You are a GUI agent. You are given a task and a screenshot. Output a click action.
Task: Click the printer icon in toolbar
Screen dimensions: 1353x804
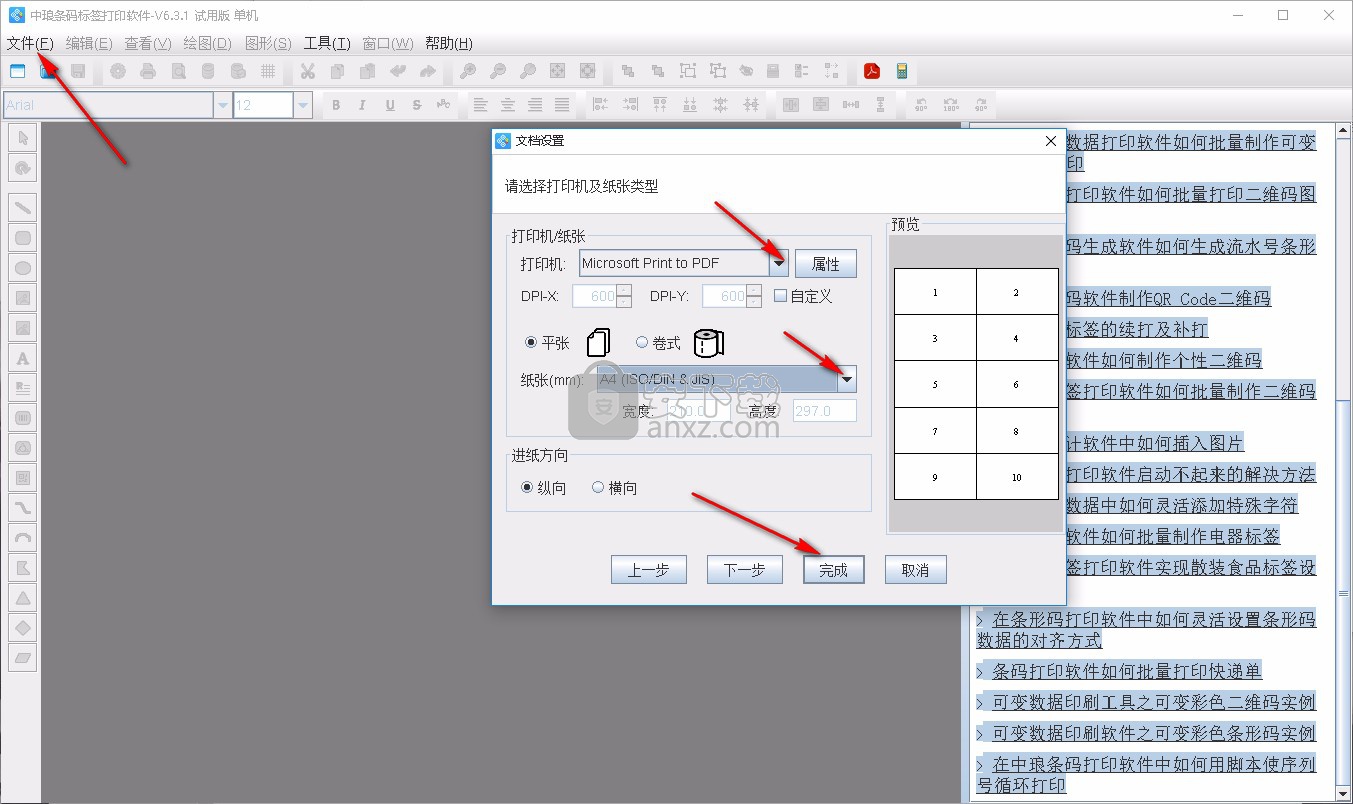(x=148, y=71)
